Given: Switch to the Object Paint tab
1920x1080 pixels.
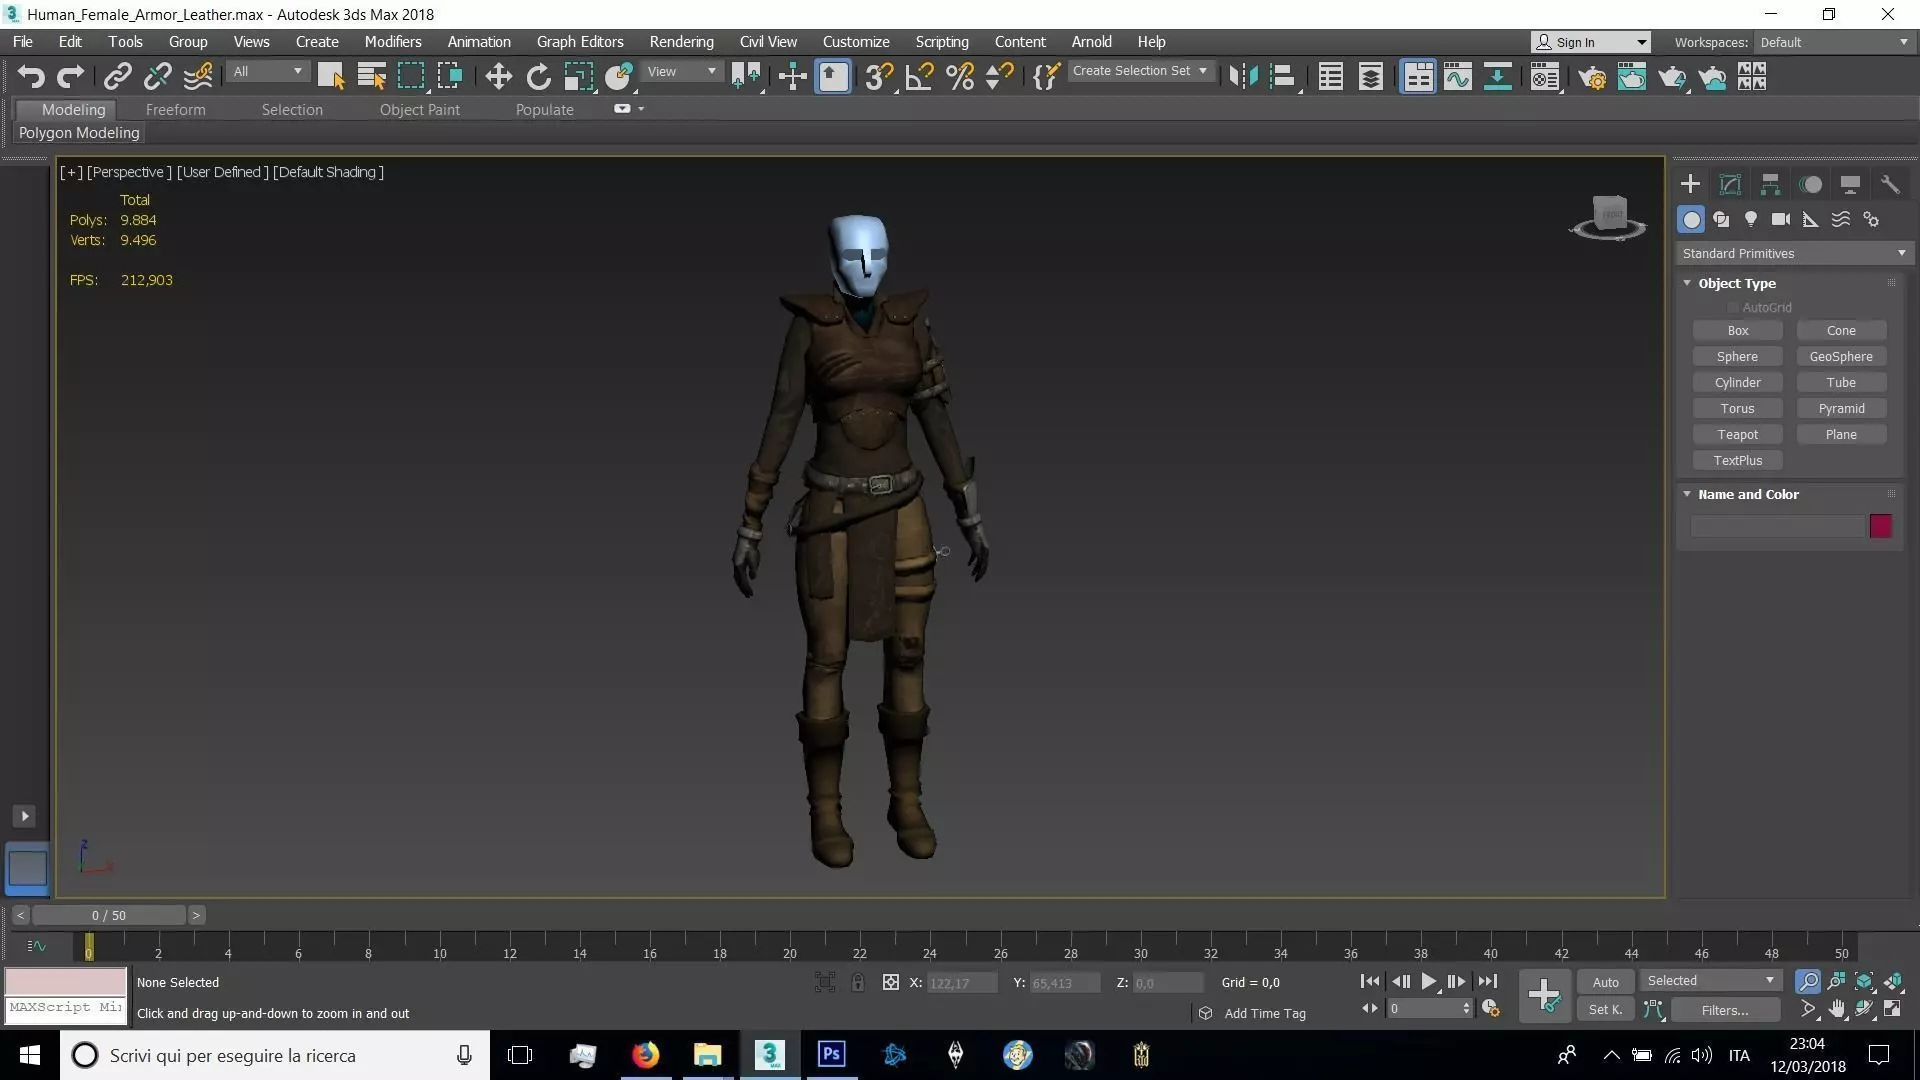Looking at the screenshot, I should point(419,110).
